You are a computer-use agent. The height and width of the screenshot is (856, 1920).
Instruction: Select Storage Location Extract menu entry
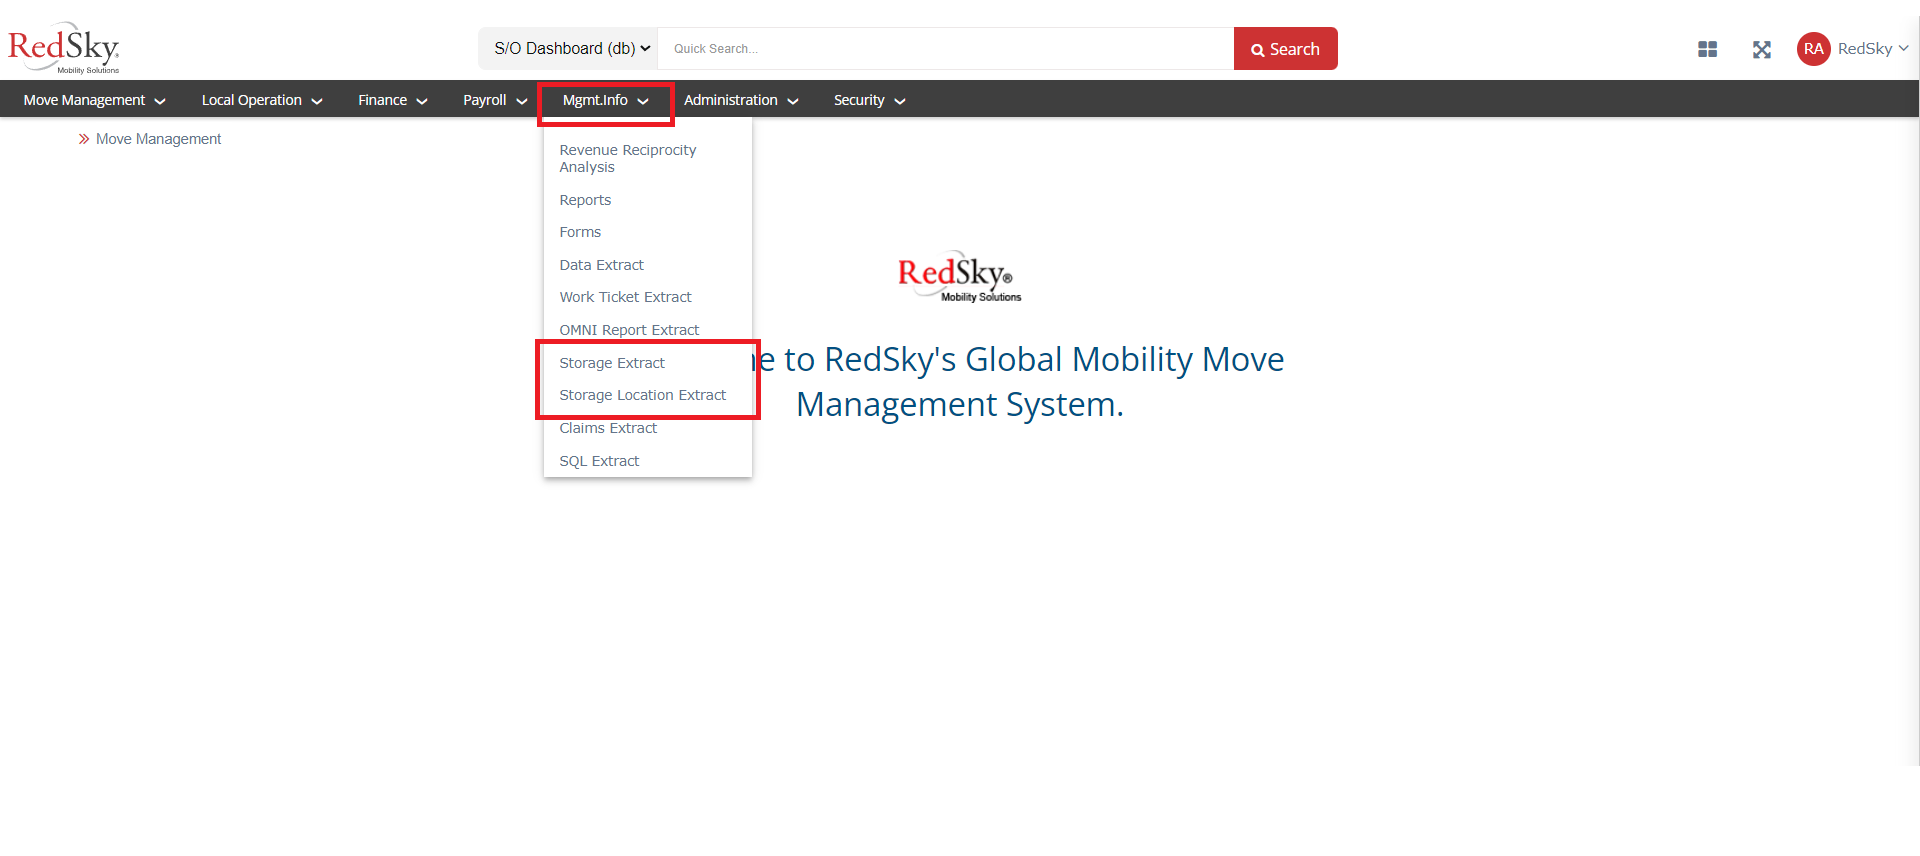643,395
